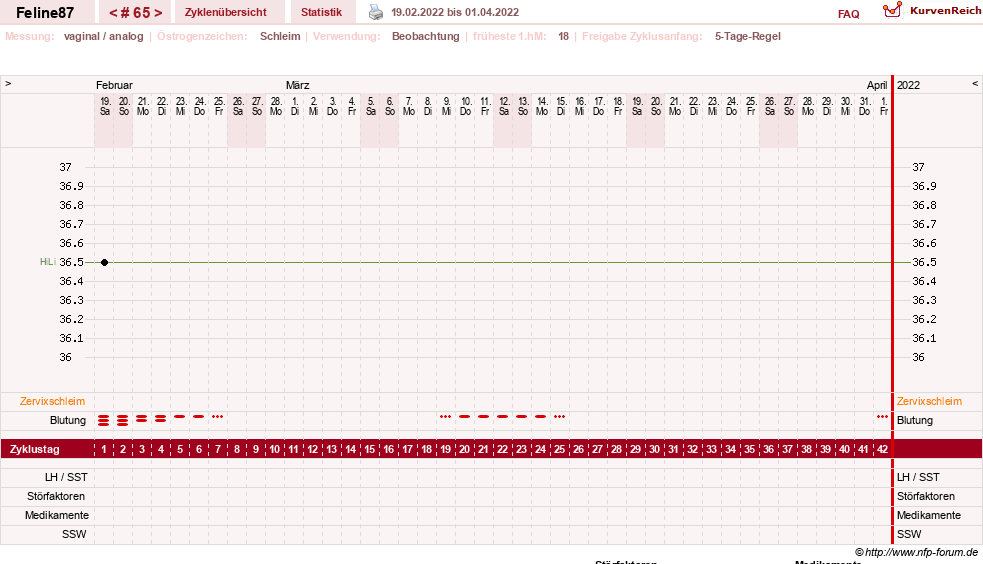Click the Zyklustag row header
Image resolution: width=983 pixels, height=564 pixels.
coord(34,449)
